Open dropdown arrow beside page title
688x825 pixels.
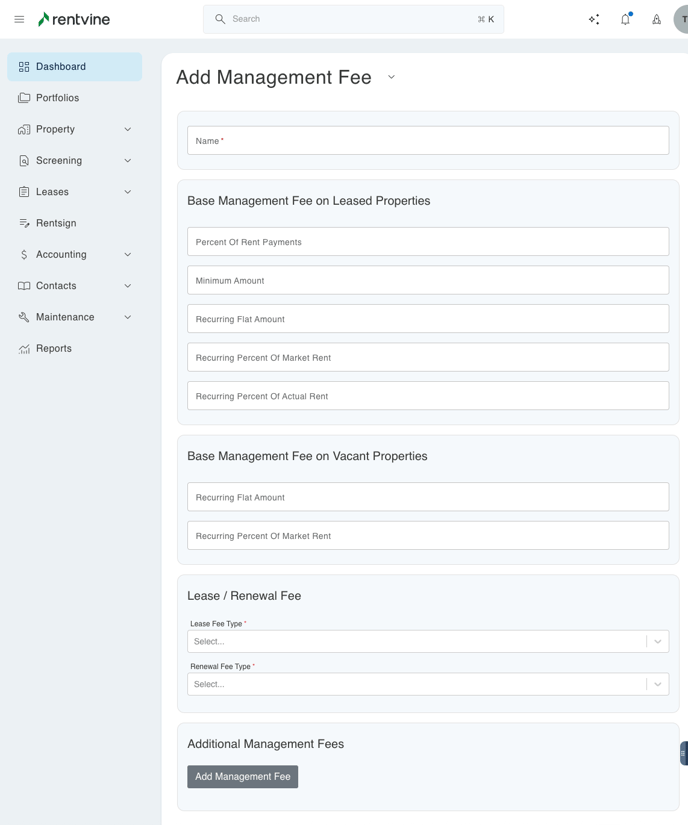(391, 77)
